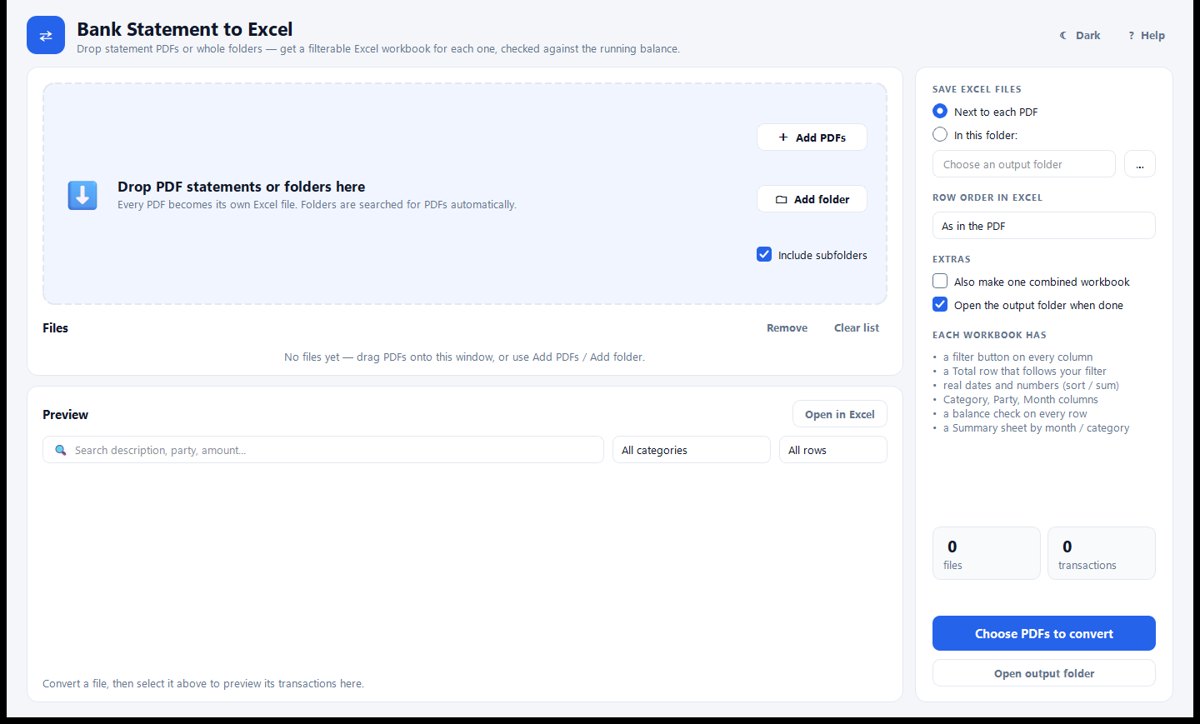Viewport: 1200px width, 724px height.
Task: Click Open output folder button
Action: (1044, 673)
